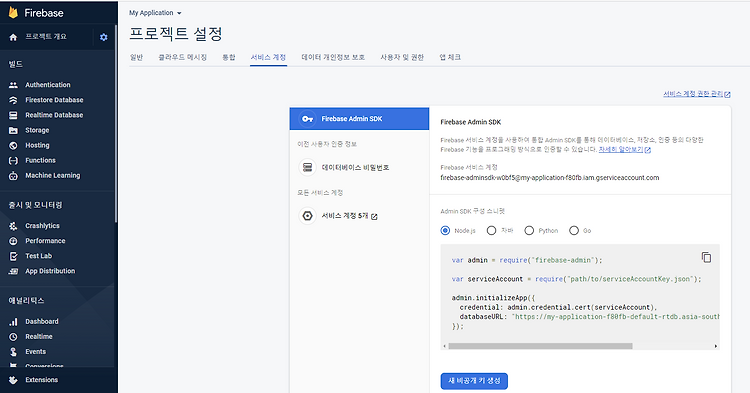Click the Crashlytics bug icon

click(13, 226)
